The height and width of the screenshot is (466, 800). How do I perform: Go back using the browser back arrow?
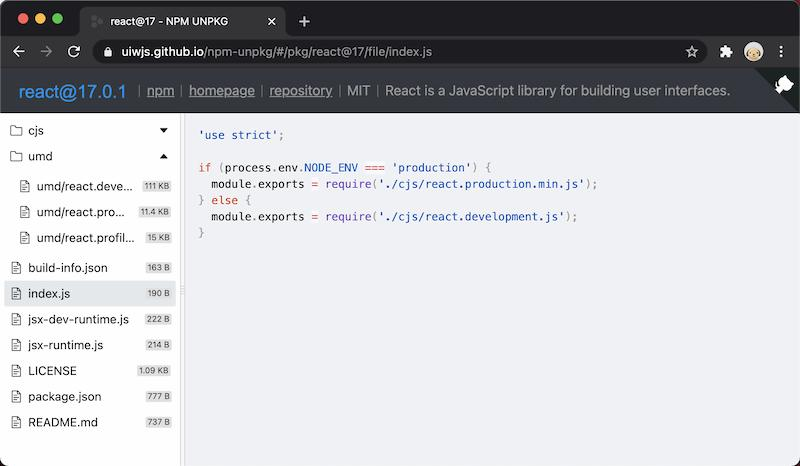[19, 52]
